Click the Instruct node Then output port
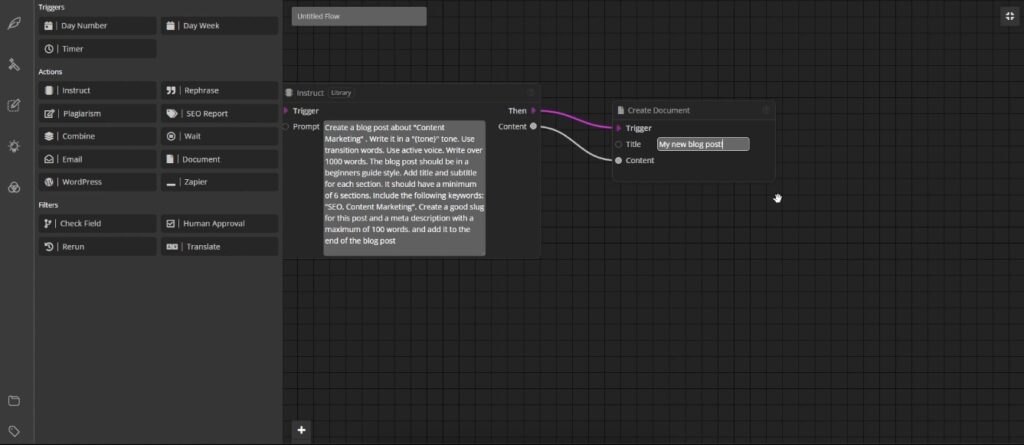The image size is (1024, 445). (534, 110)
